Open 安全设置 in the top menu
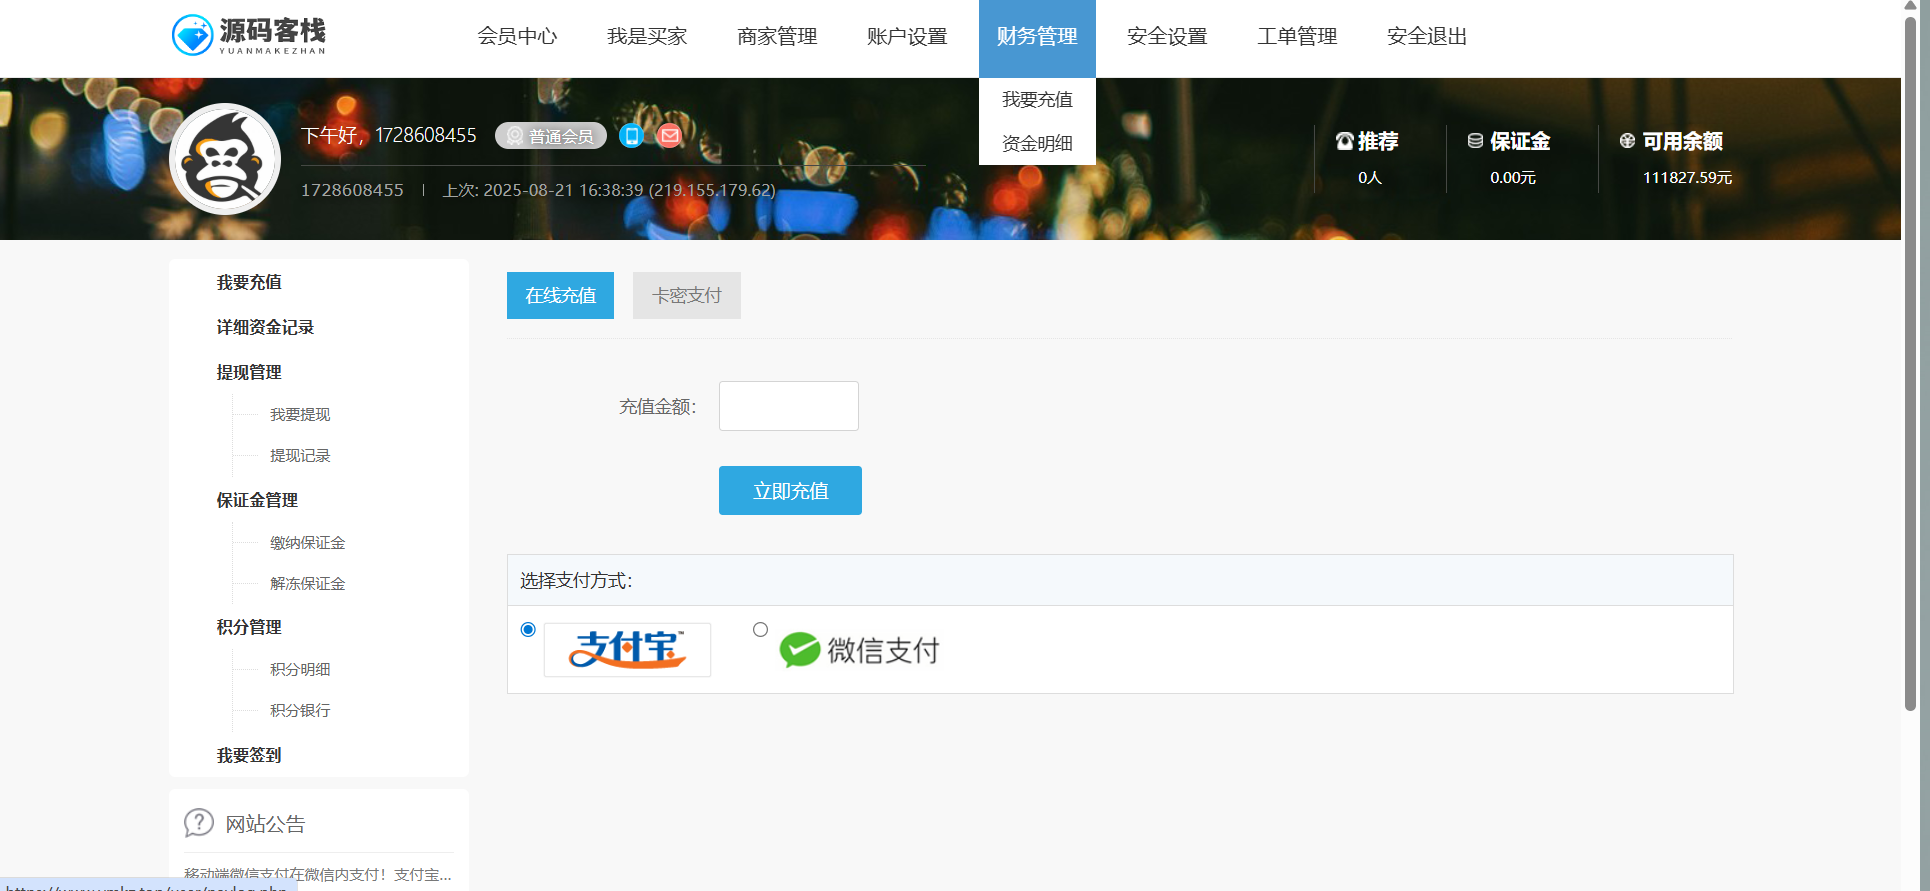This screenshot has width=1930, height=891. 1167,37
